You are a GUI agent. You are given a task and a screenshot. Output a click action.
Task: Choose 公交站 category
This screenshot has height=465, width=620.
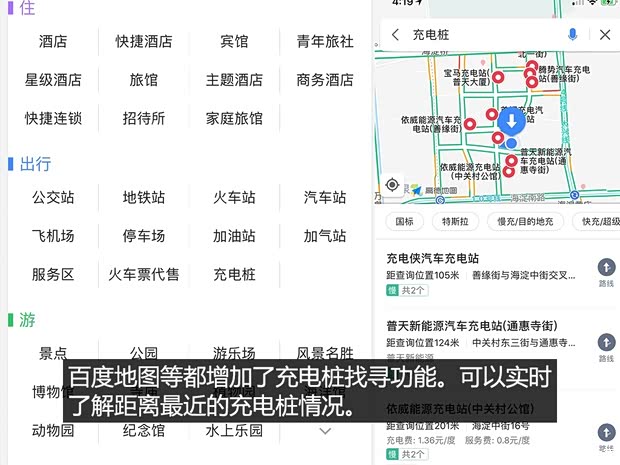click(x=53, y=197)
